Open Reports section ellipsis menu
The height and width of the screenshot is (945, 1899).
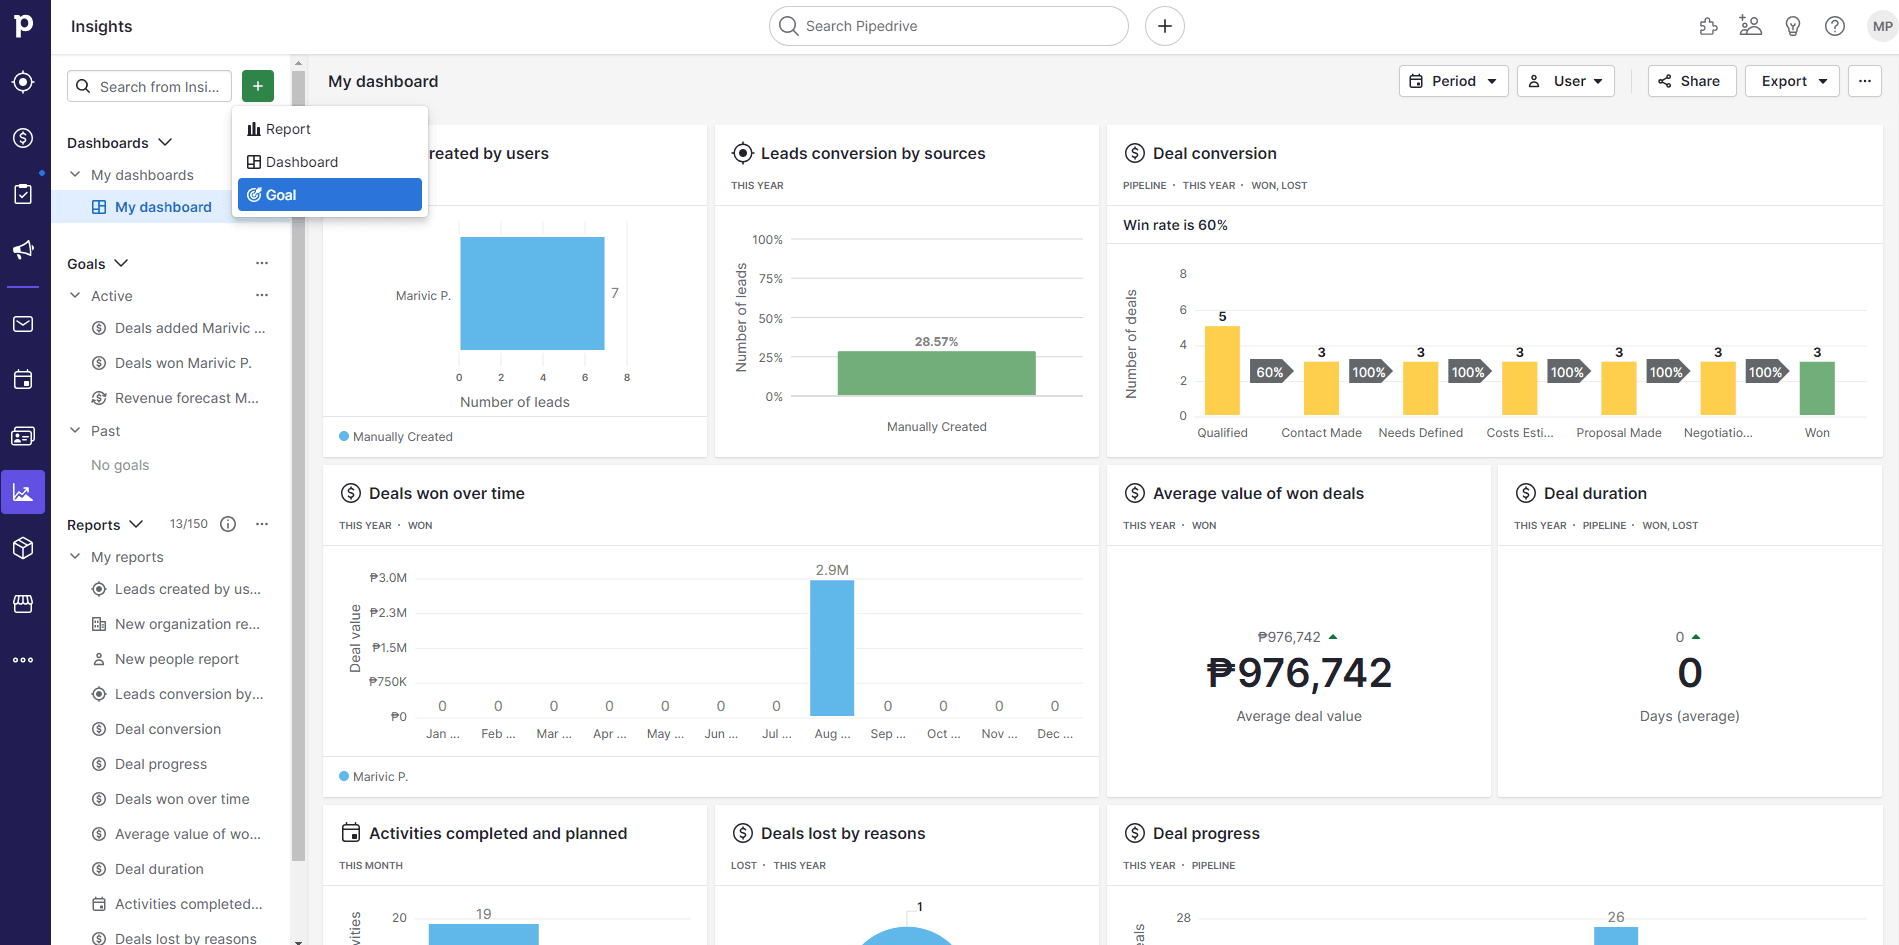[x=262, y=524]
